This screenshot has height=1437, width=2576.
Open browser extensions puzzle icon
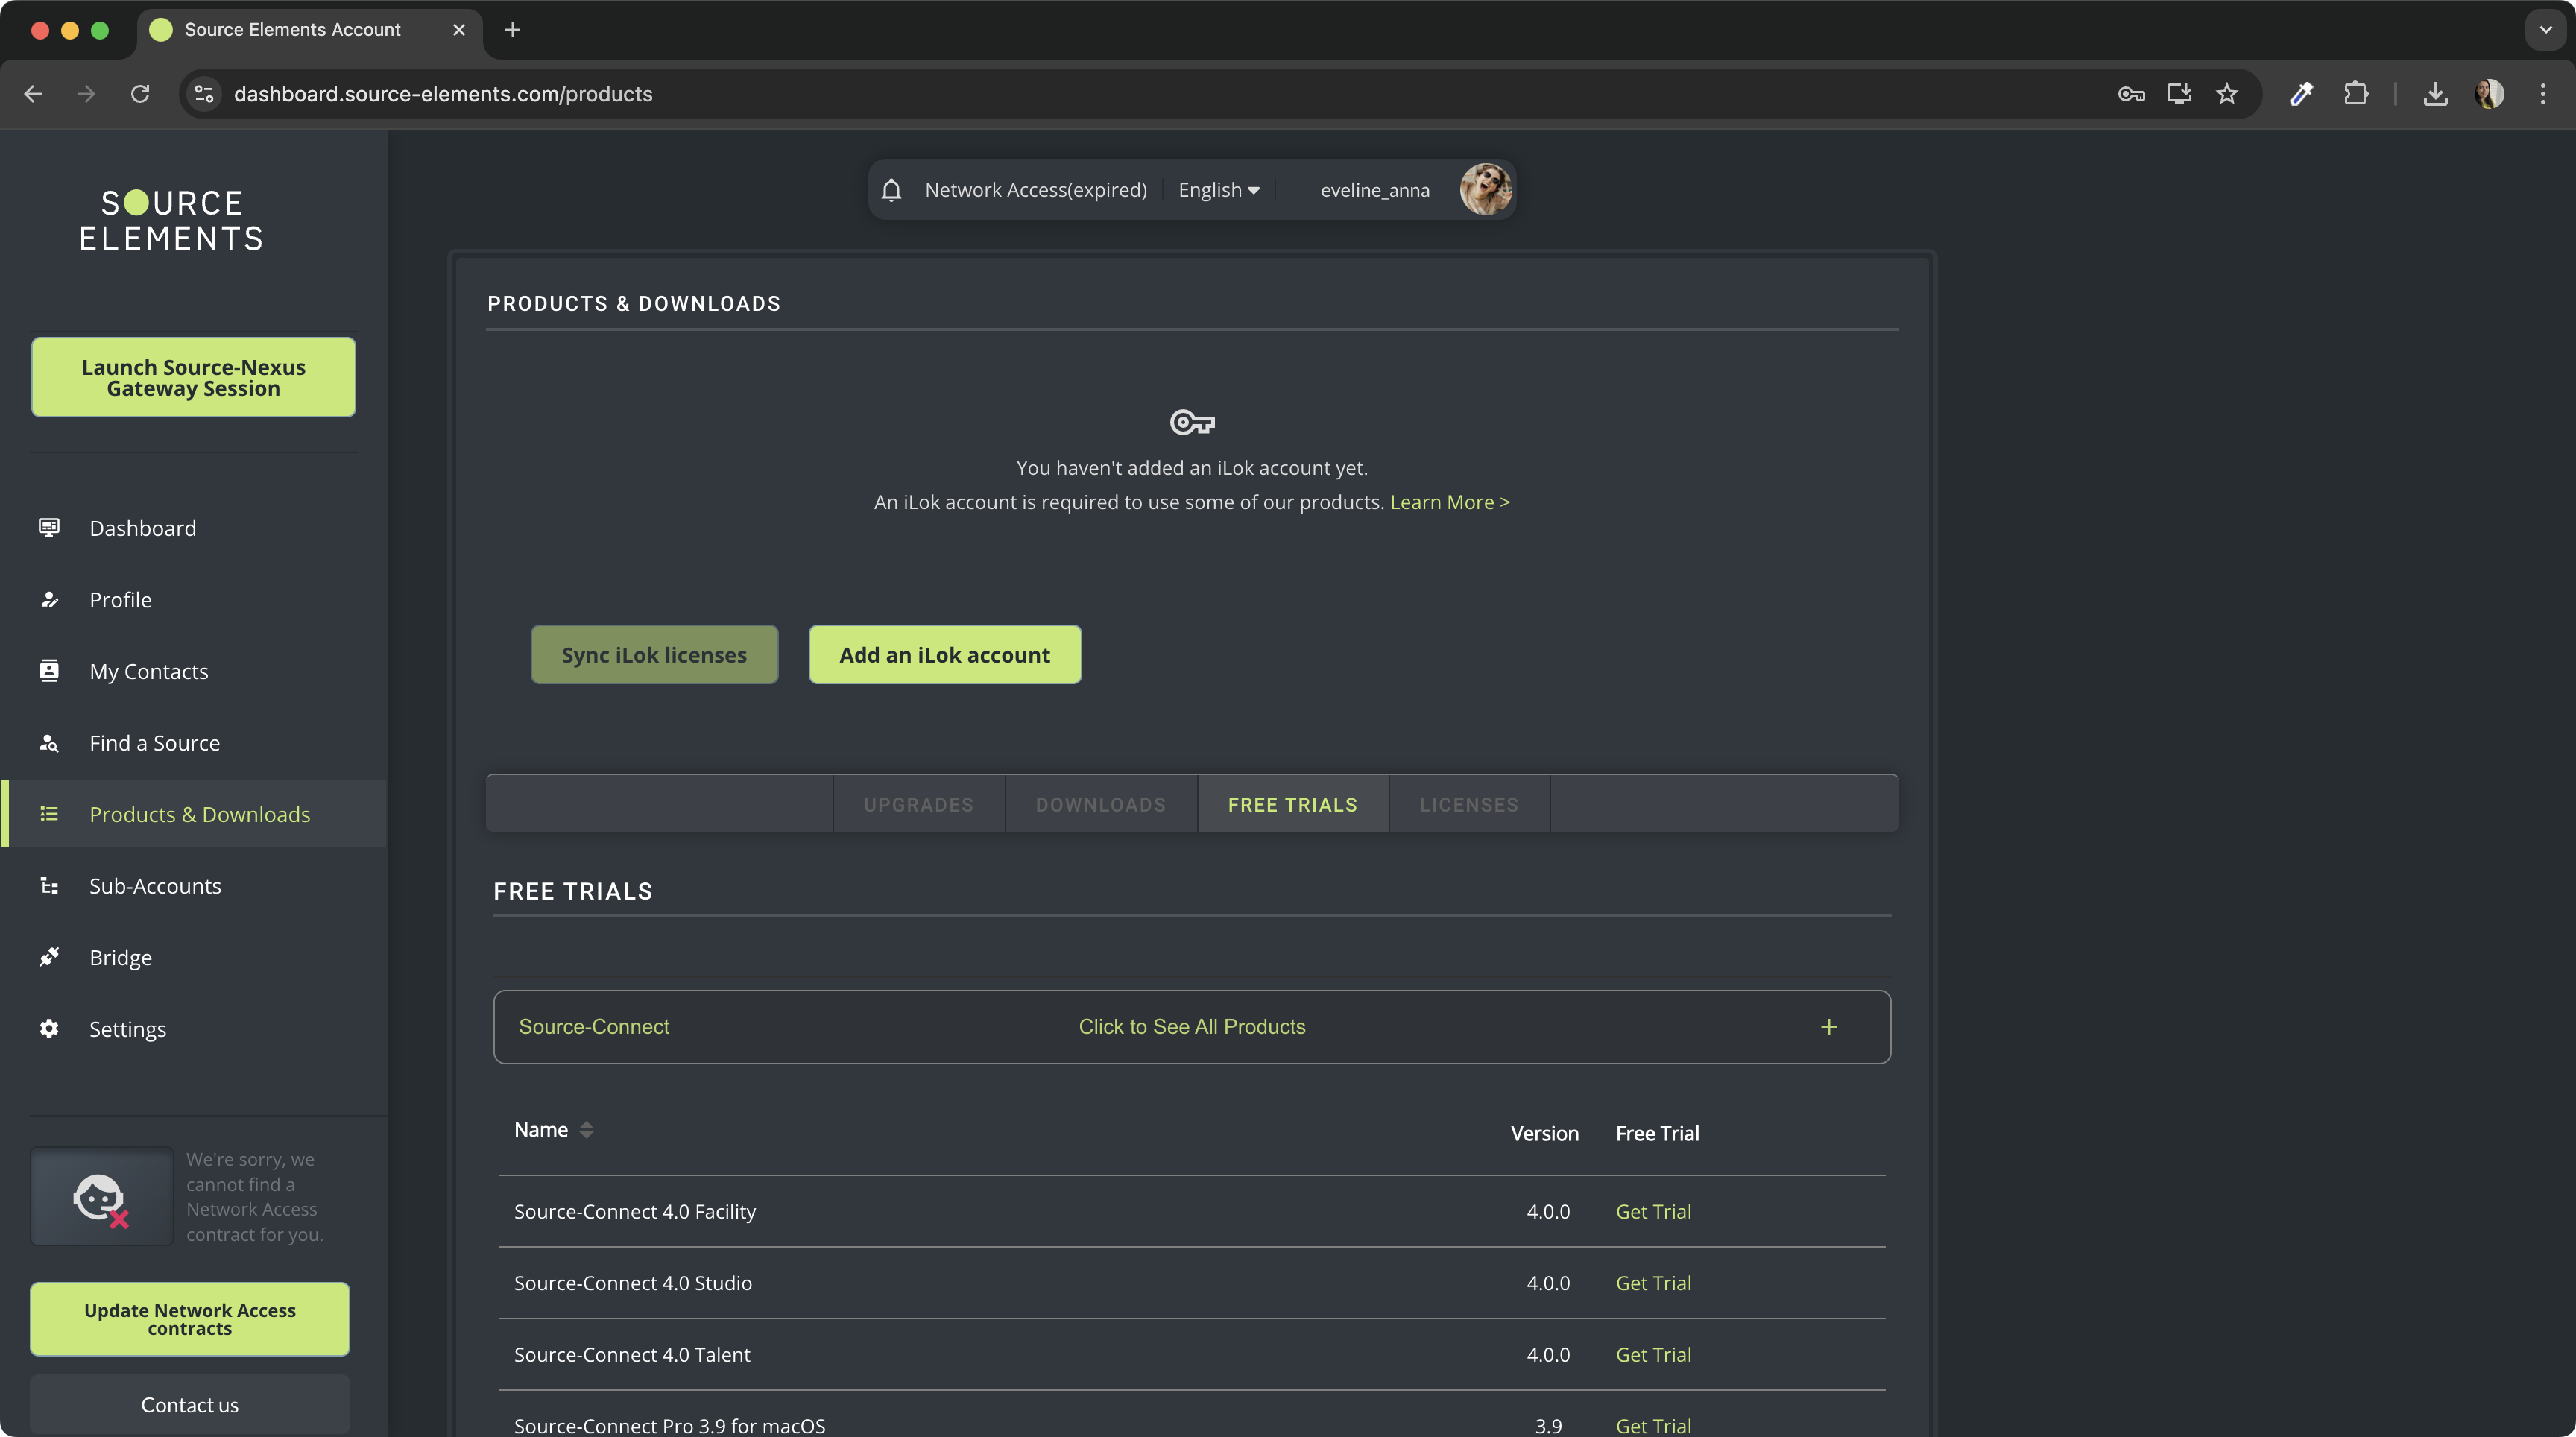pos(2355,94)
